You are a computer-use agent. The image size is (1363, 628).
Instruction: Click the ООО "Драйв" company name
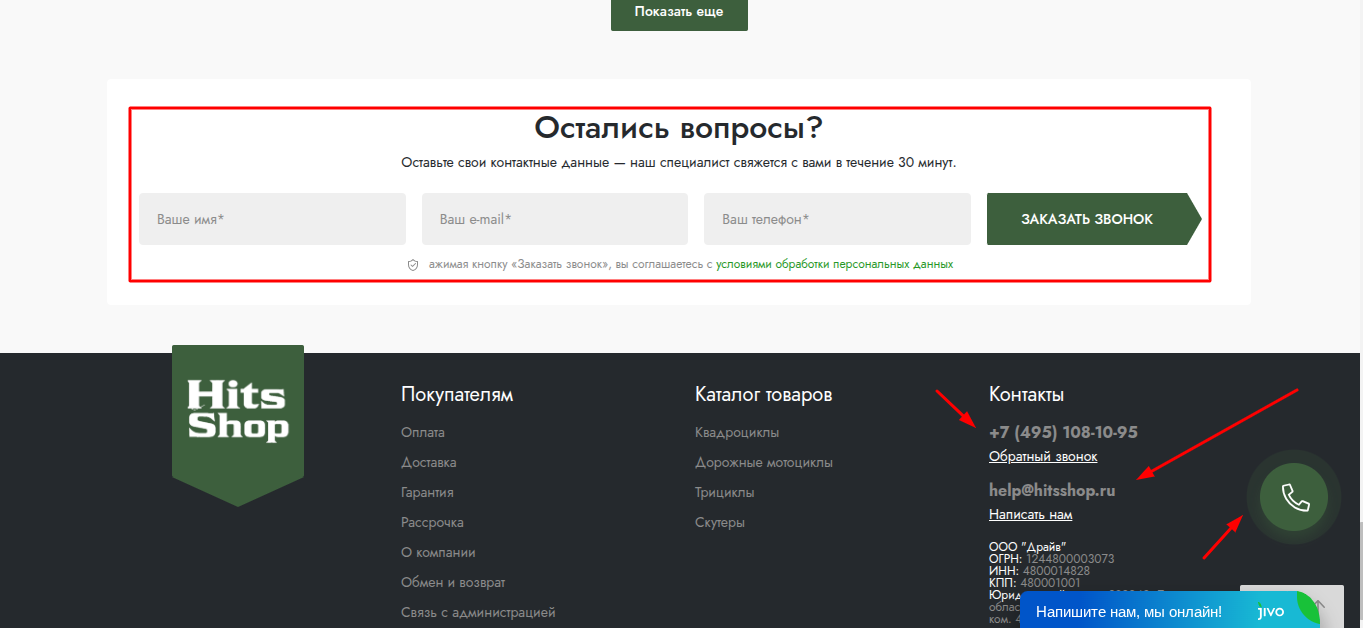pos(1028,546)
